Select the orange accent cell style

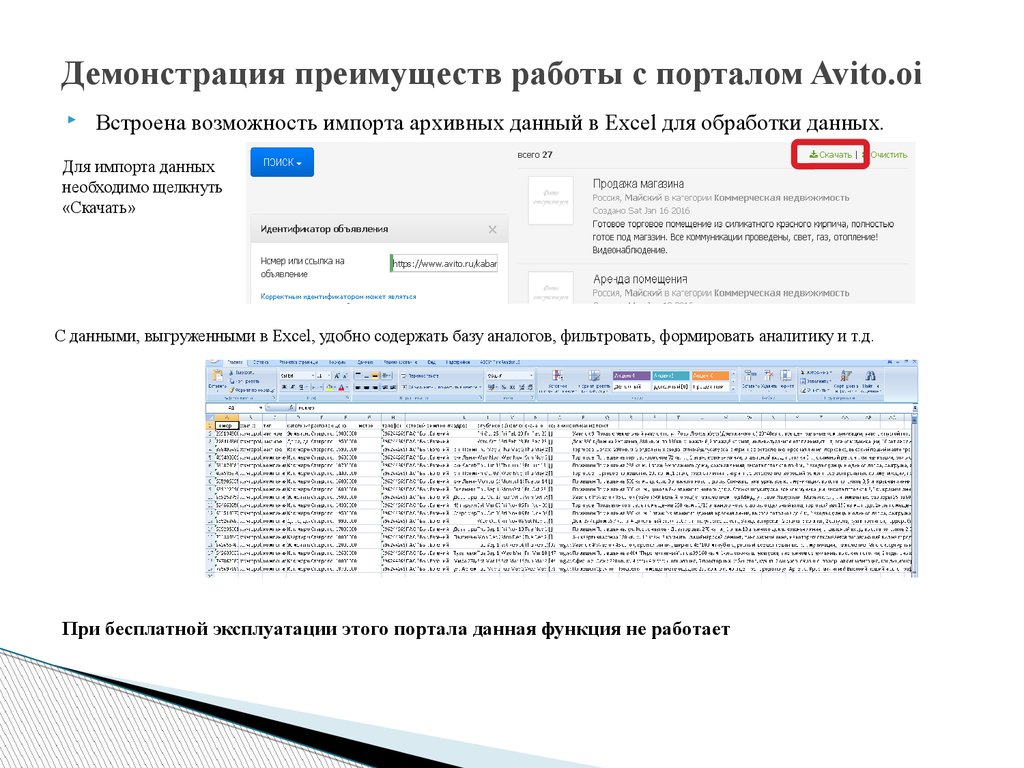pos(710,376)
